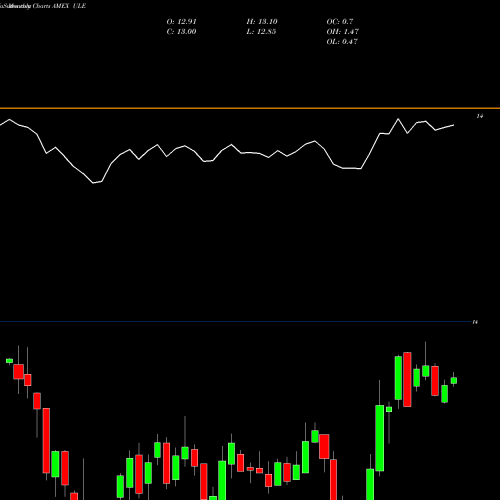Select the low price text L: 12.85
This screenshot has width=500, height=500.
coord(261,32)
